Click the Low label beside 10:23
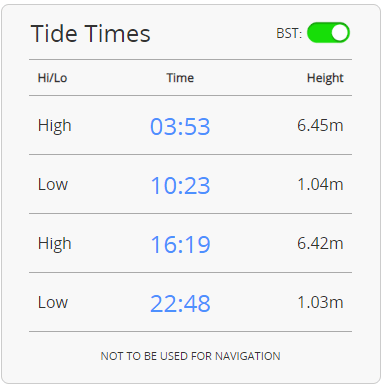Viewport: 382px width, 387px height. coord(53,185)
